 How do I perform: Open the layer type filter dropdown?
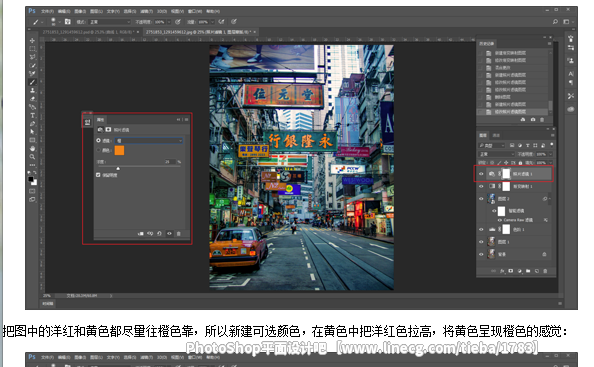(x=492, y=145)
